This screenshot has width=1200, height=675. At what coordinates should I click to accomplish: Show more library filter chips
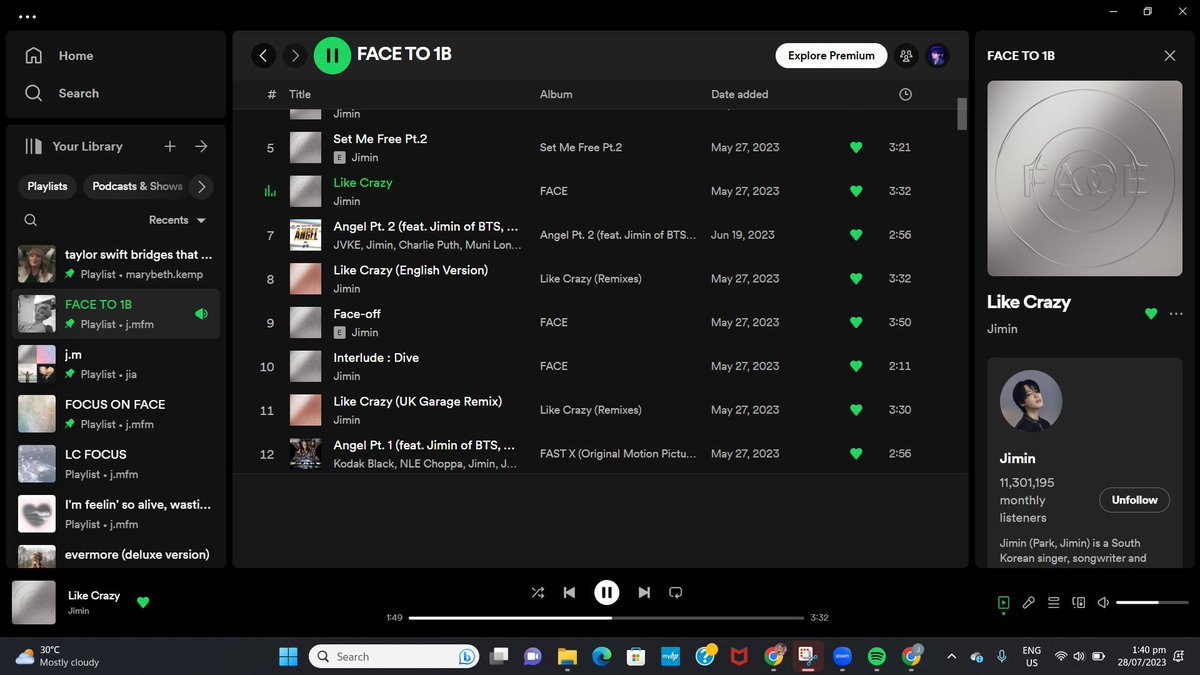[x=202, y=186]
